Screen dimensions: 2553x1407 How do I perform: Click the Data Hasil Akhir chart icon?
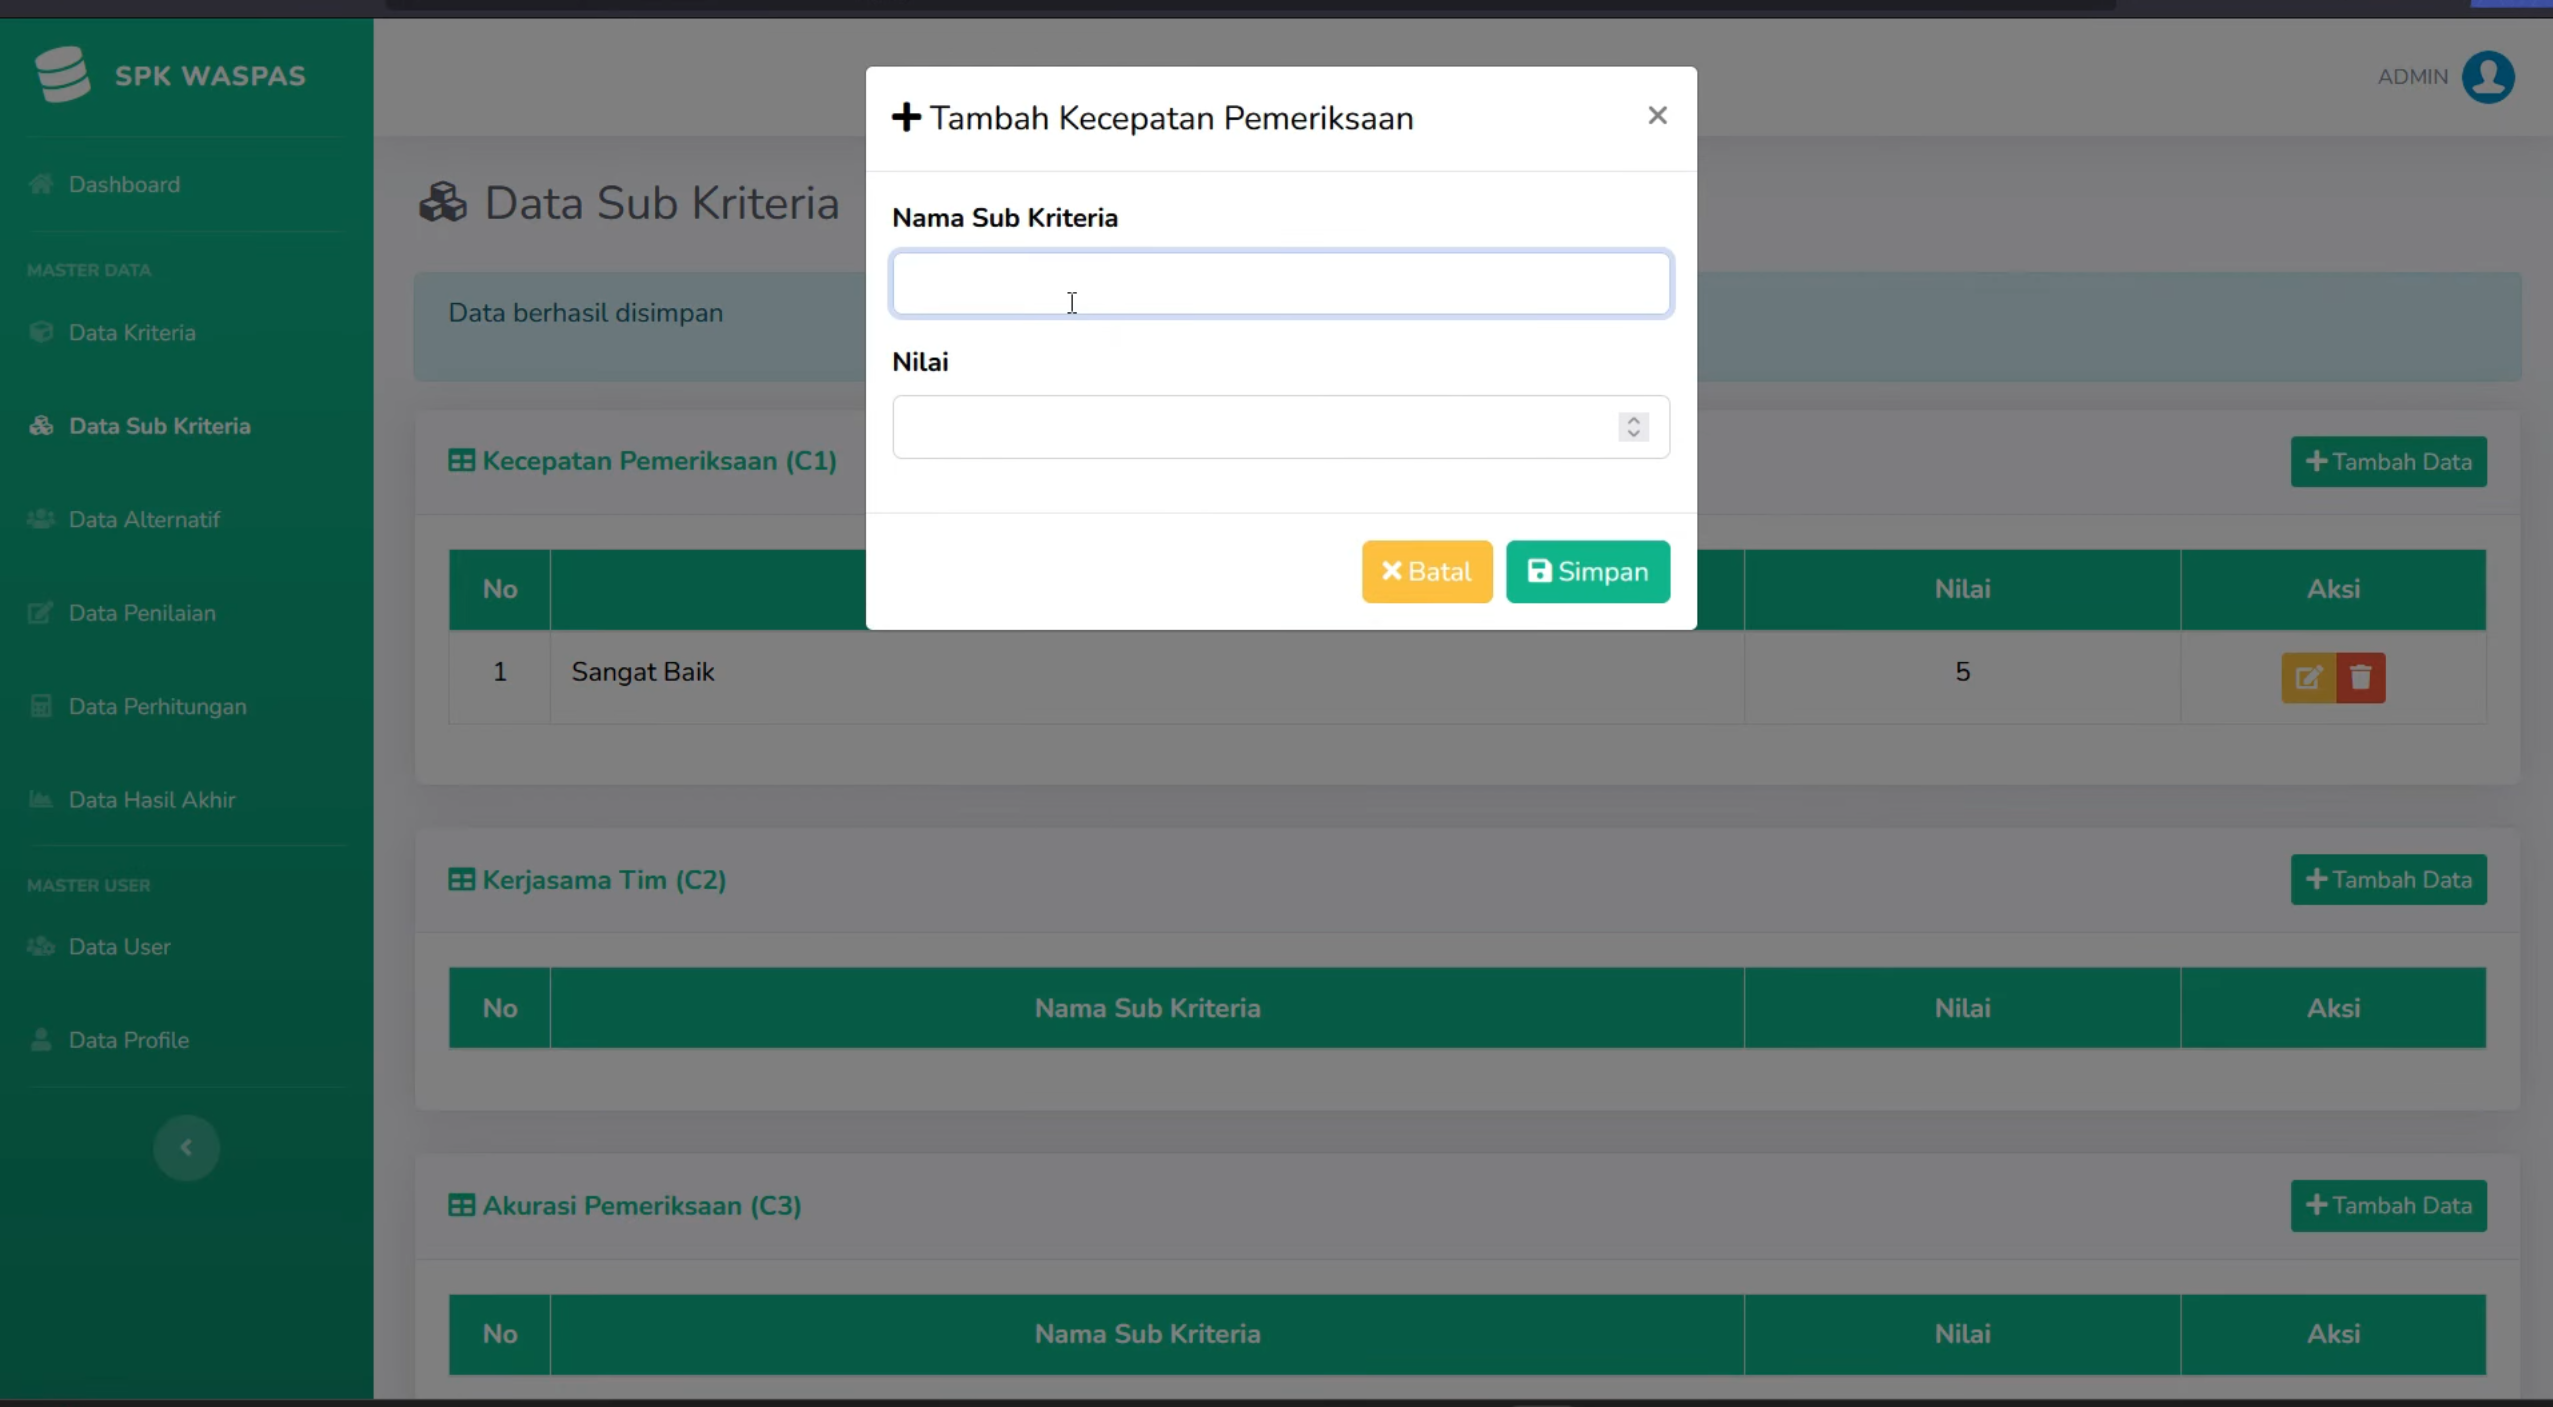(x=41, y=799)
